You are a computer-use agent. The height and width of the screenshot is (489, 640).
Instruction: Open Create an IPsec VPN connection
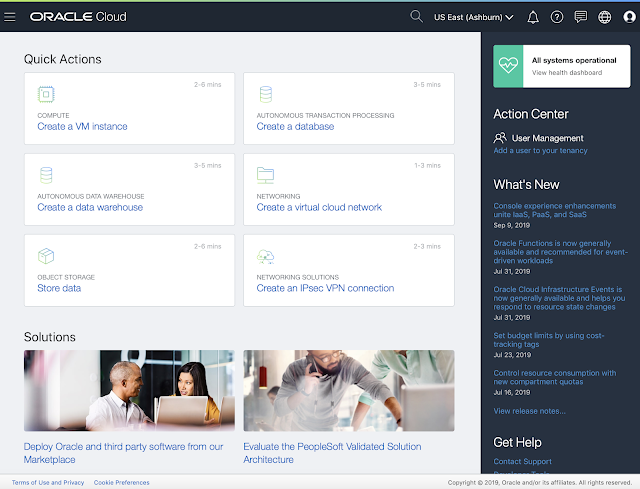tap(325, 288)
